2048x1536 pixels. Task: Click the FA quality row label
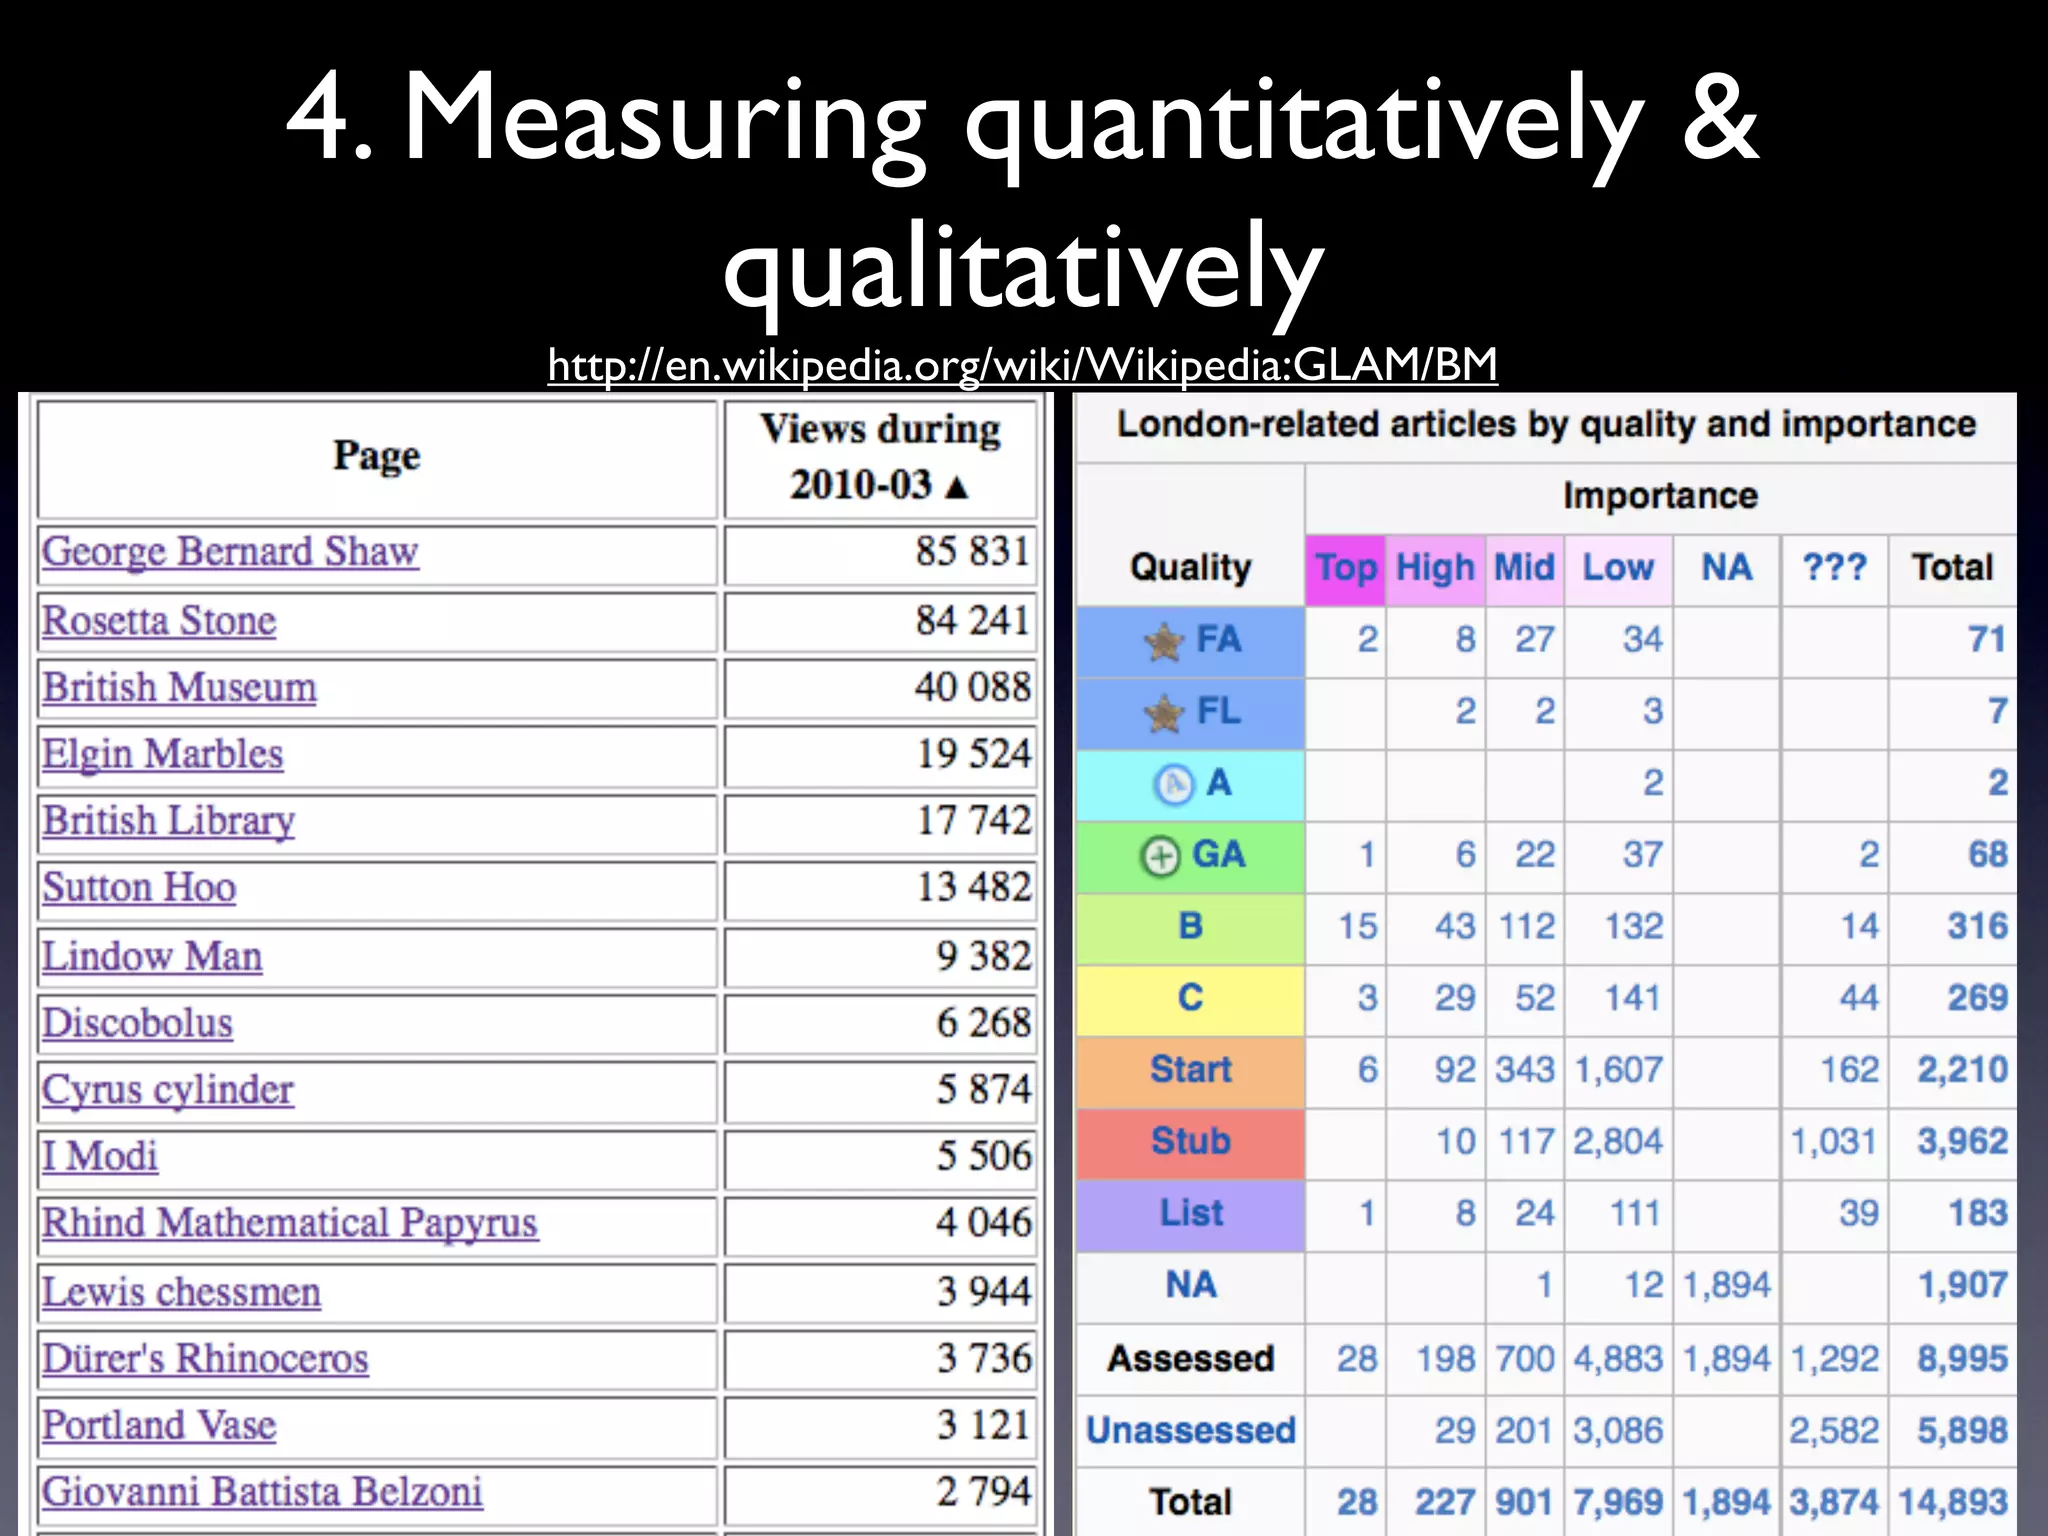tap(1219, 640)
